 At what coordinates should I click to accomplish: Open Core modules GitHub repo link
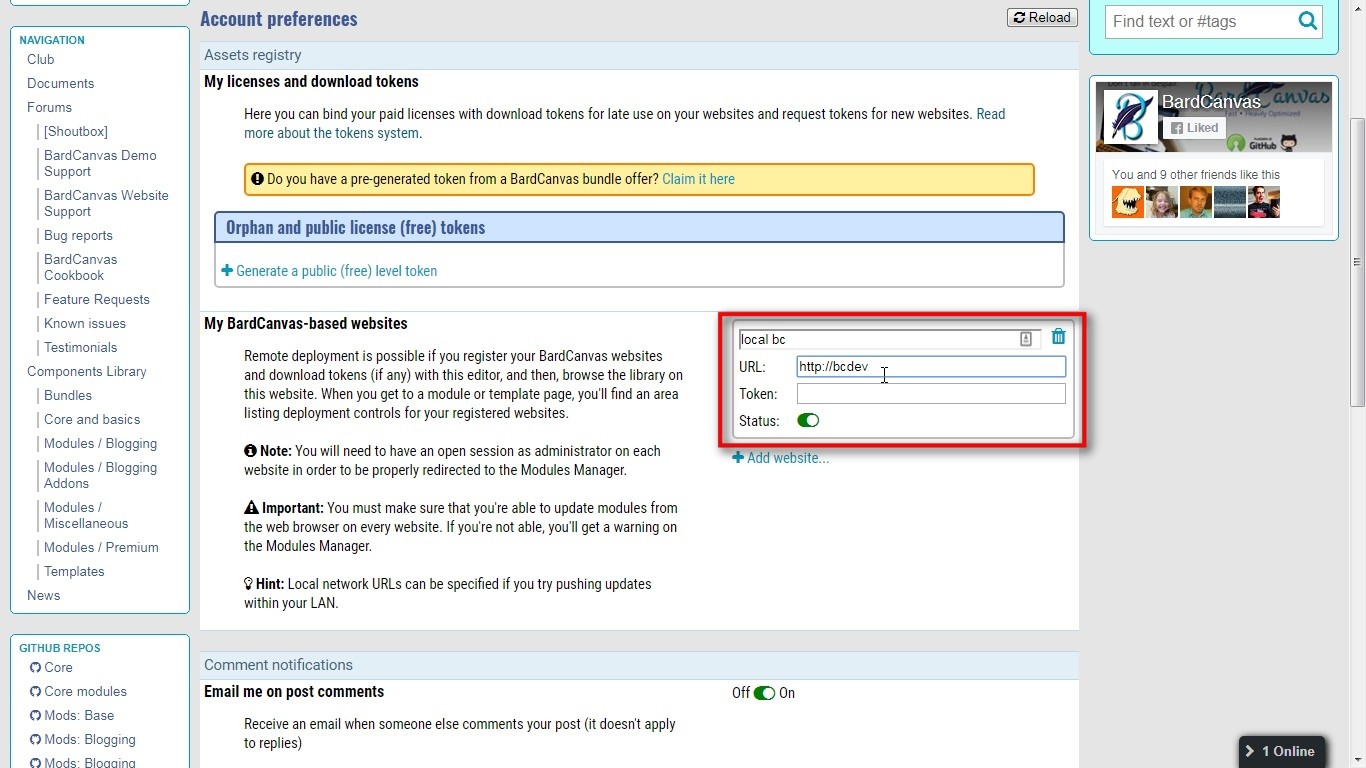click(78, 691)
